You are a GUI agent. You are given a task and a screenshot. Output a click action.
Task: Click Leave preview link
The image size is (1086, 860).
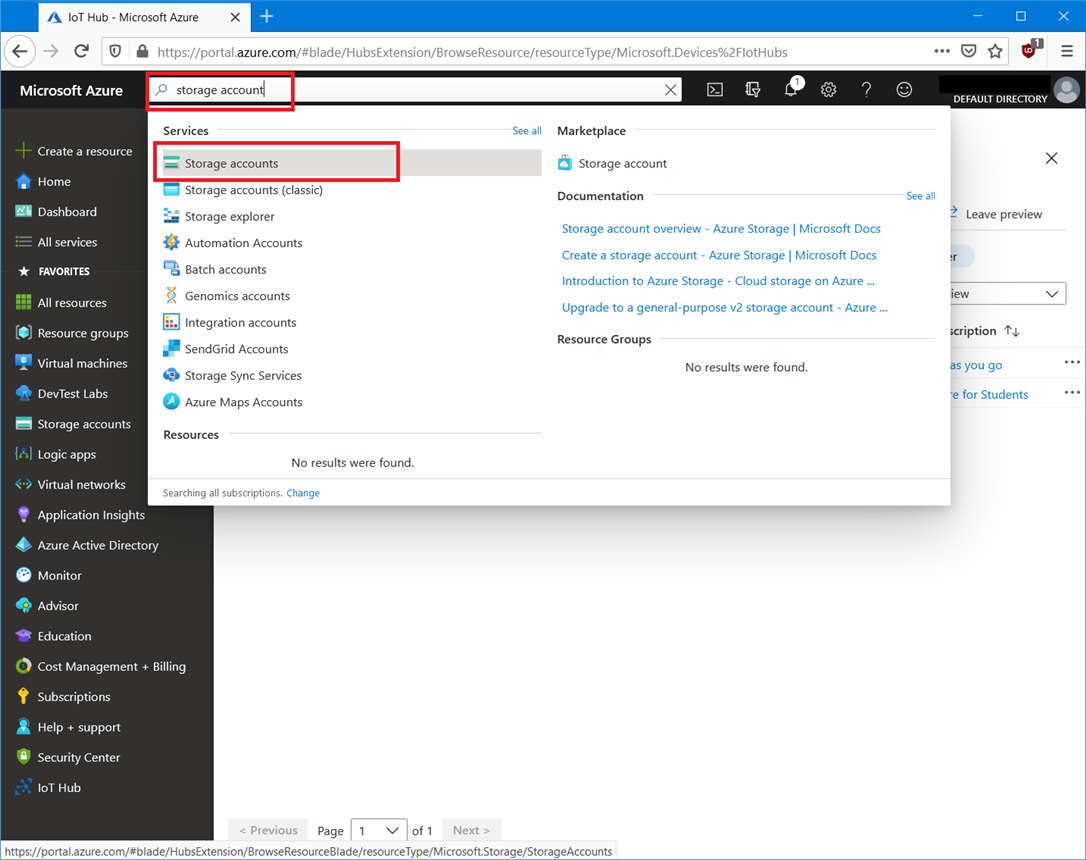(1004, 215)
